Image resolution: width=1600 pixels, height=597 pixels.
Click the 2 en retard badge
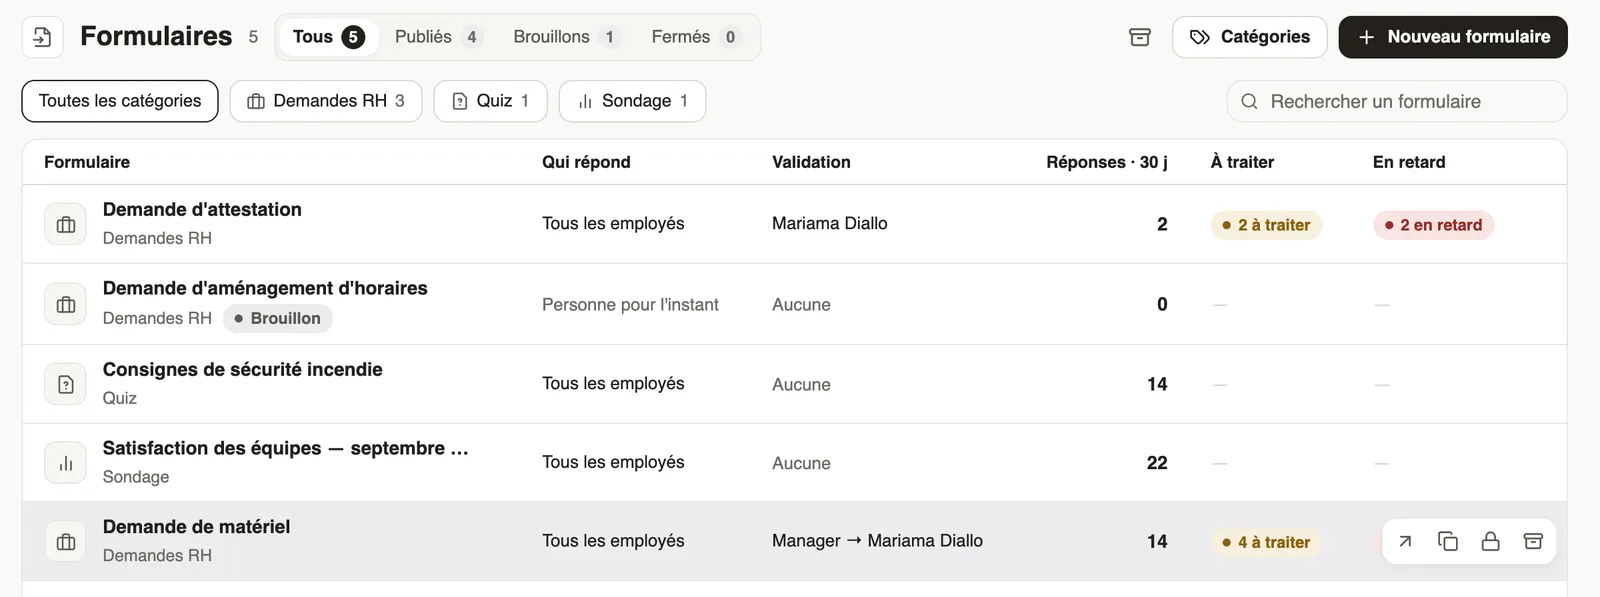pyautogui.click(x=1434, y=225)
